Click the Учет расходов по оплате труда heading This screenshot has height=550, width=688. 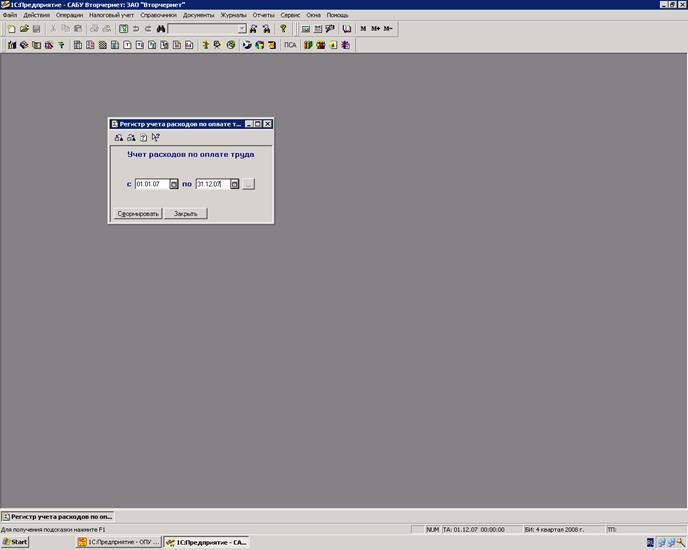pos(190,155)
